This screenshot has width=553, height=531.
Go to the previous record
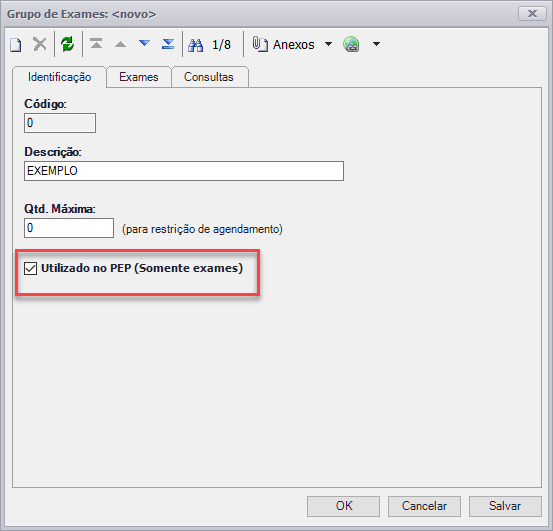click(x=120, y=44)
